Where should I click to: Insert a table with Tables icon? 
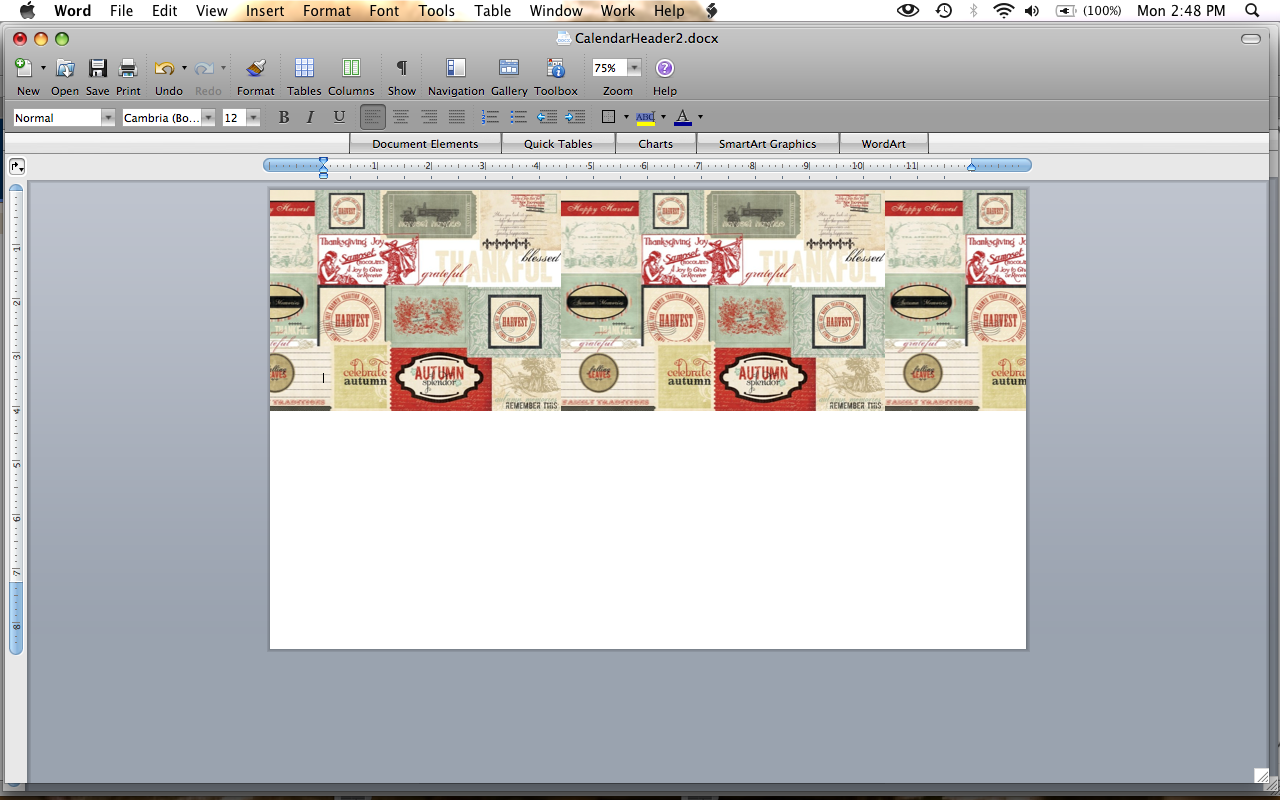(304, 68)
